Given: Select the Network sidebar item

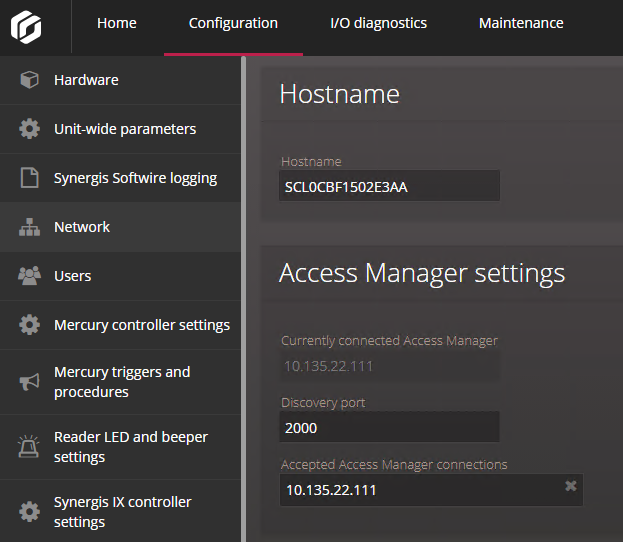Looking at the screenshot, I should 120,227.
